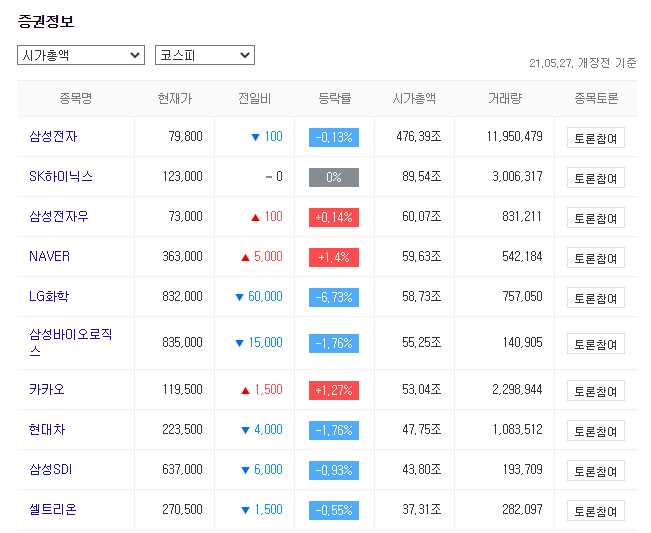Click the 60,000 down change value
Viewport: 651px width, 533px height.
coord(259,296)
